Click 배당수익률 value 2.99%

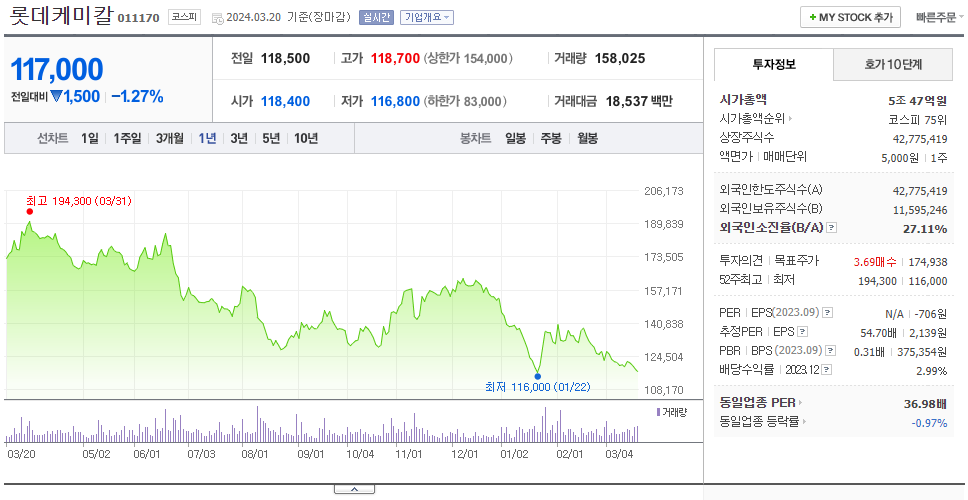(x=932, y=371)
